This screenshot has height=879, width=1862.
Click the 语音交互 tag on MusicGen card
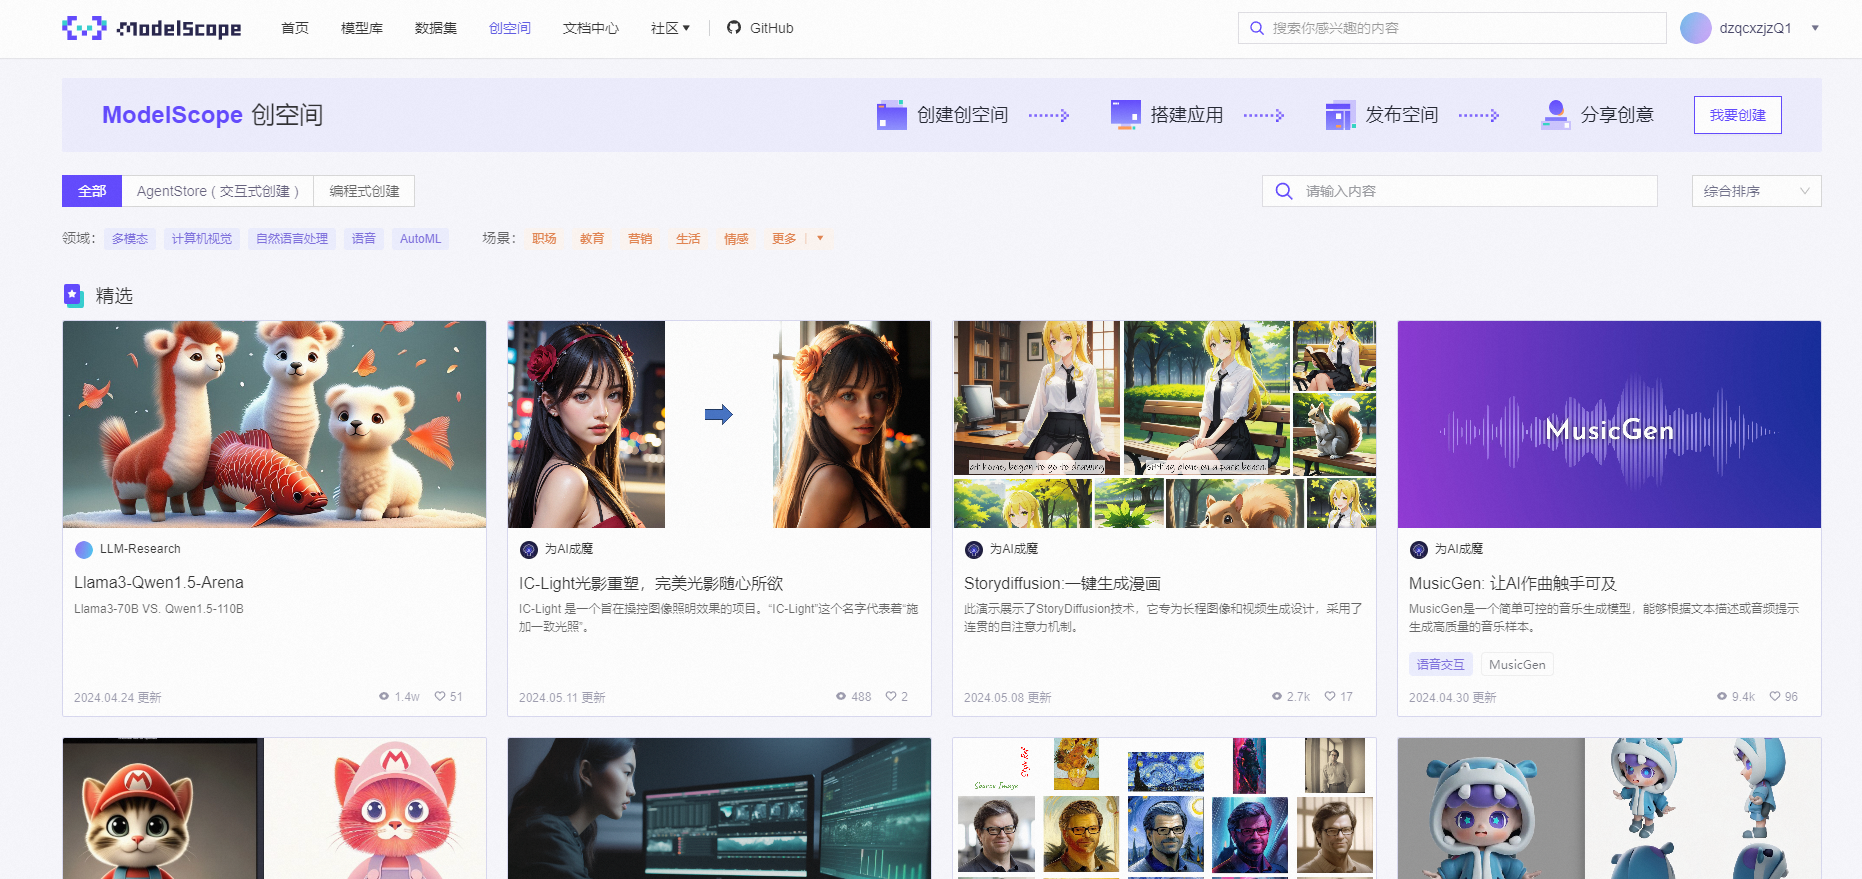(1440, 664)
